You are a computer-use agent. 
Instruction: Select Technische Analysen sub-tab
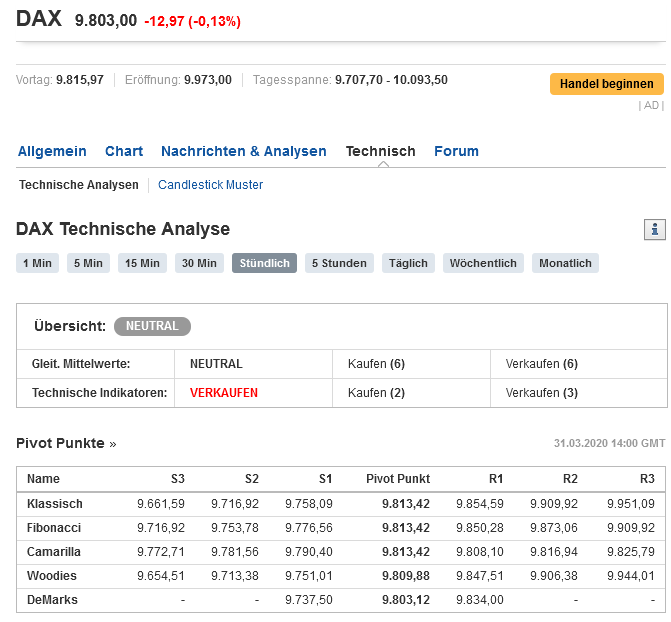79,185
